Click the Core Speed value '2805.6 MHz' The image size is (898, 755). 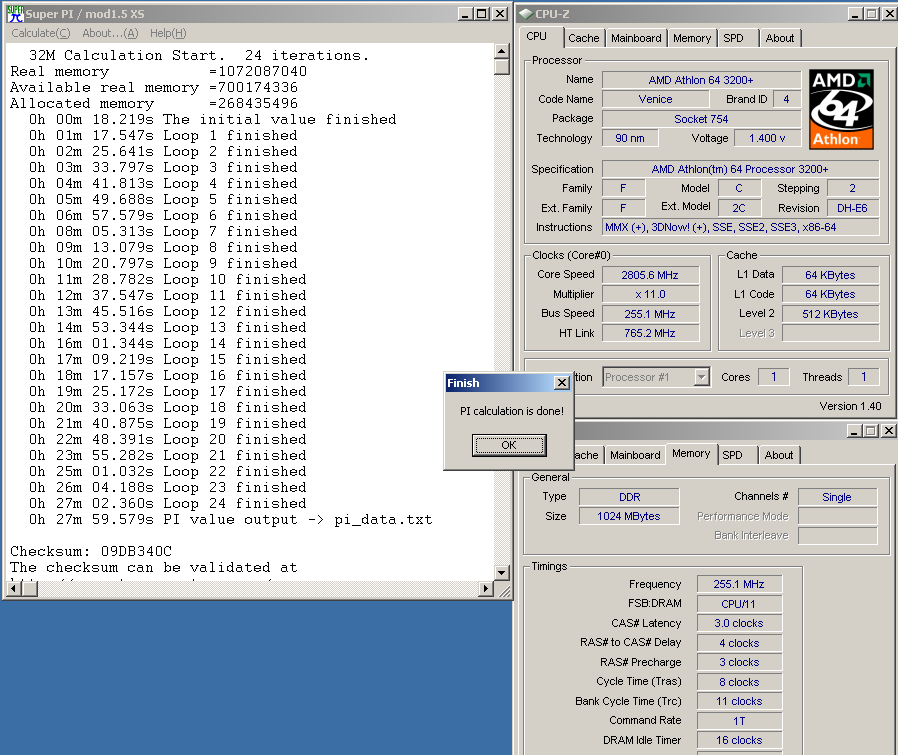(x=650, y=275)
